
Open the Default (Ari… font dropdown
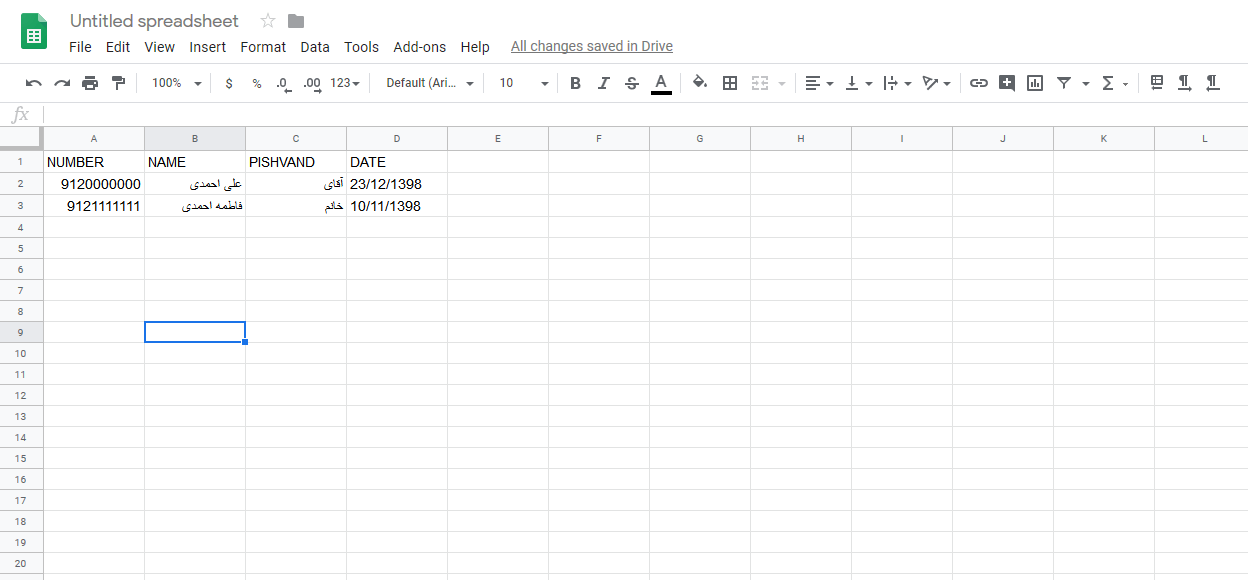[430, 83]
